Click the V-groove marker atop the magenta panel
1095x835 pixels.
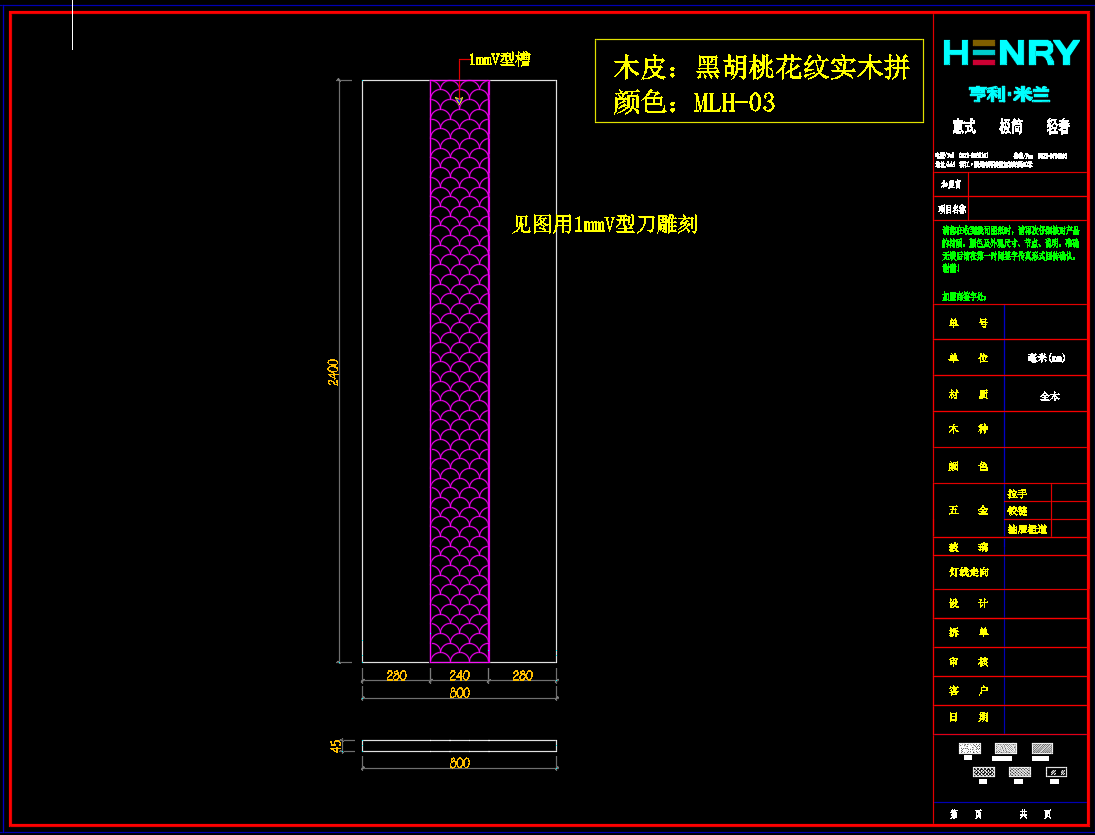[x=459, y=99]
